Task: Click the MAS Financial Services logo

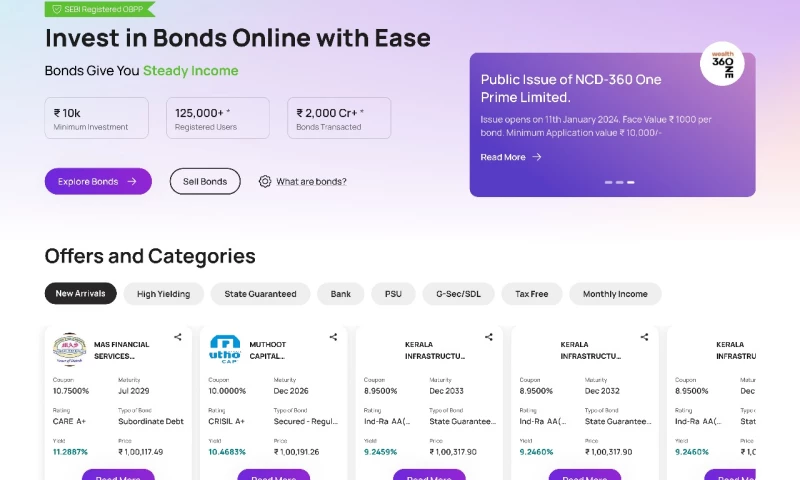Action: pyautogui.click(x=70, y=350)
